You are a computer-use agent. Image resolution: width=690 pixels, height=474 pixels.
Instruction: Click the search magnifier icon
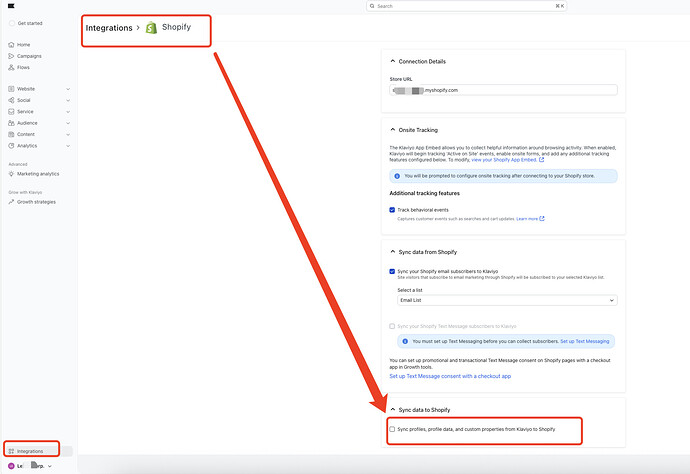click(x=372, y=6)
